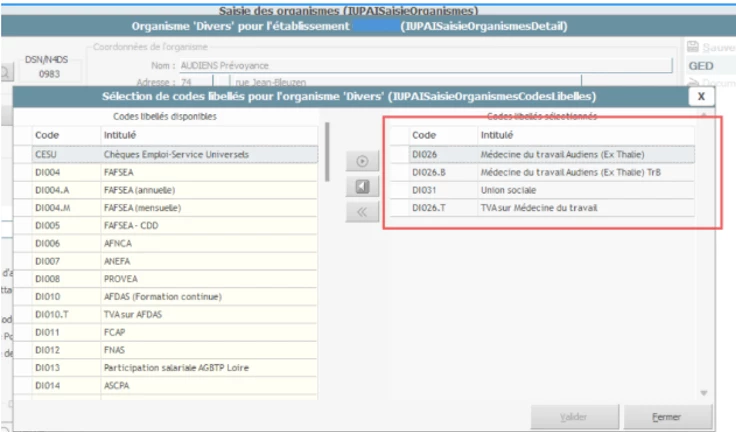
Task: Select FAFSEA (mensuelle) label
Action: 142,208
